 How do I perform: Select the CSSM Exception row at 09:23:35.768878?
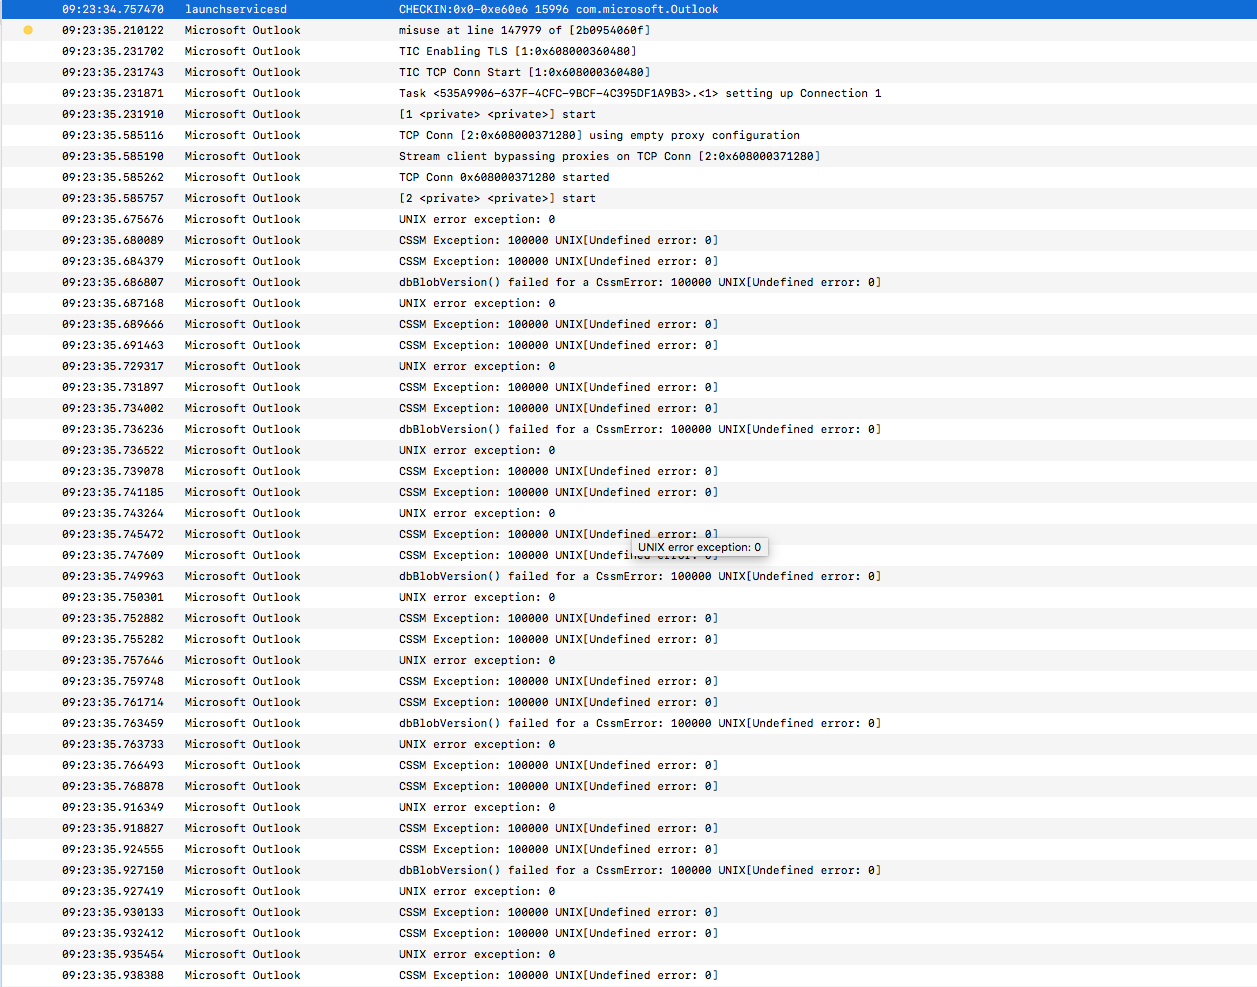(628, 786)
